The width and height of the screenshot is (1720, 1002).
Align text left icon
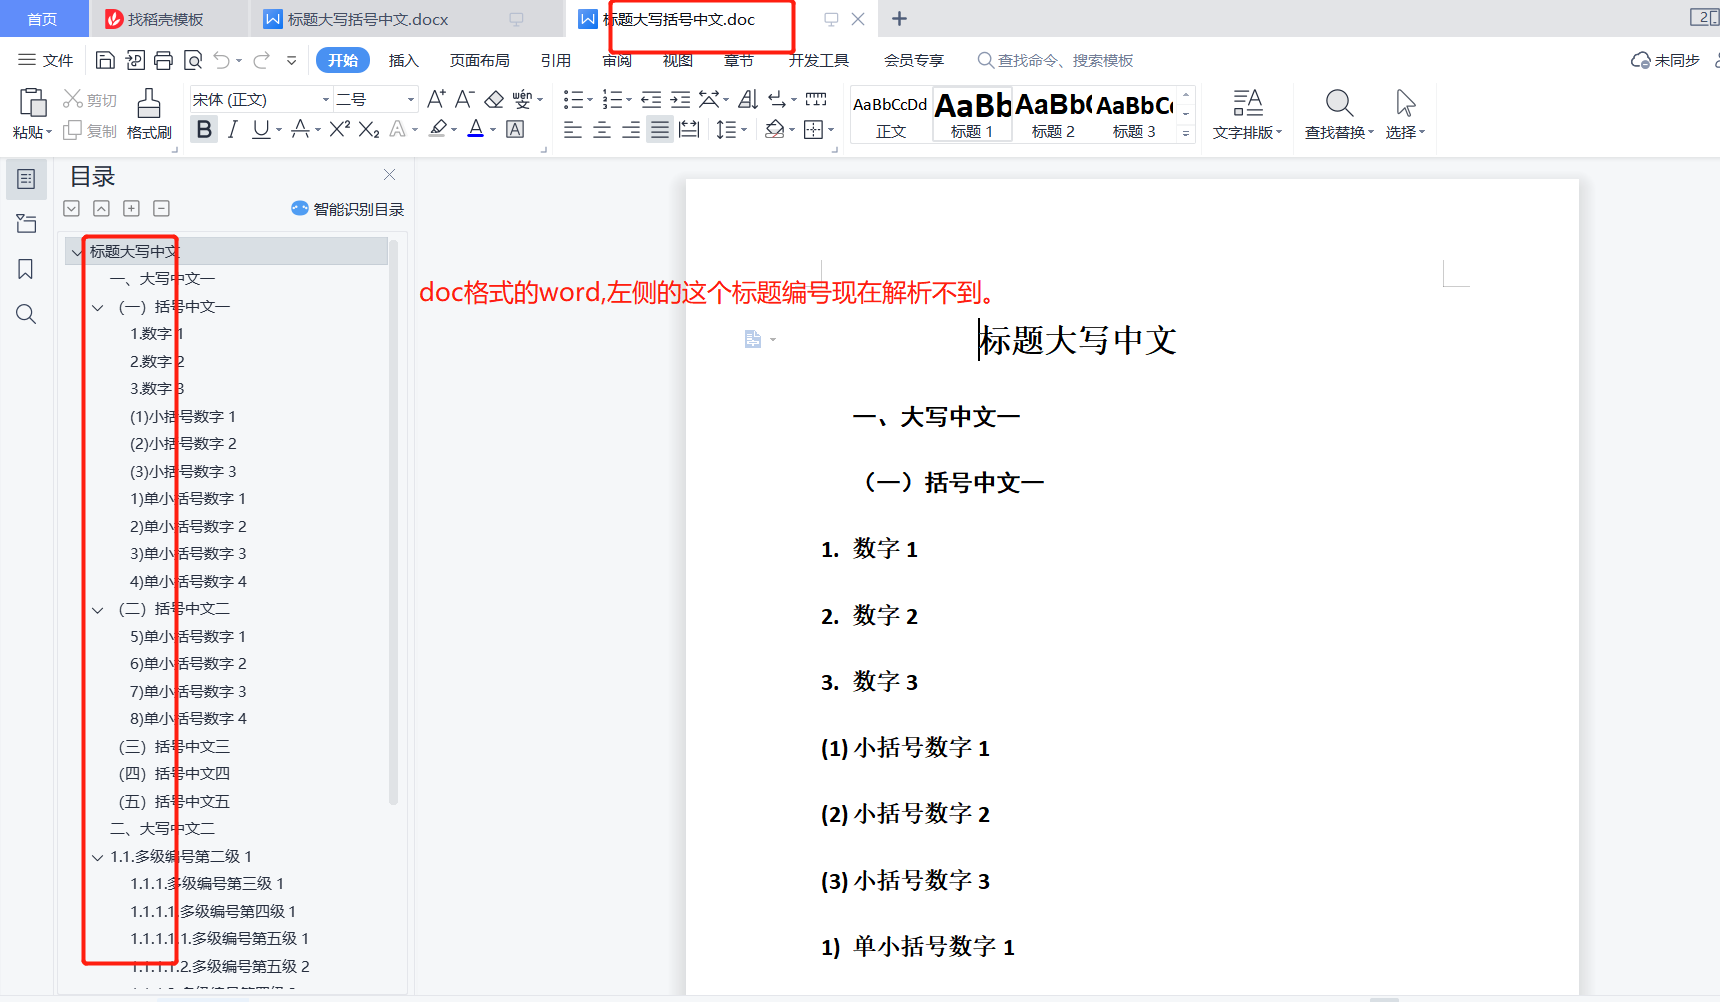(573, 129)
